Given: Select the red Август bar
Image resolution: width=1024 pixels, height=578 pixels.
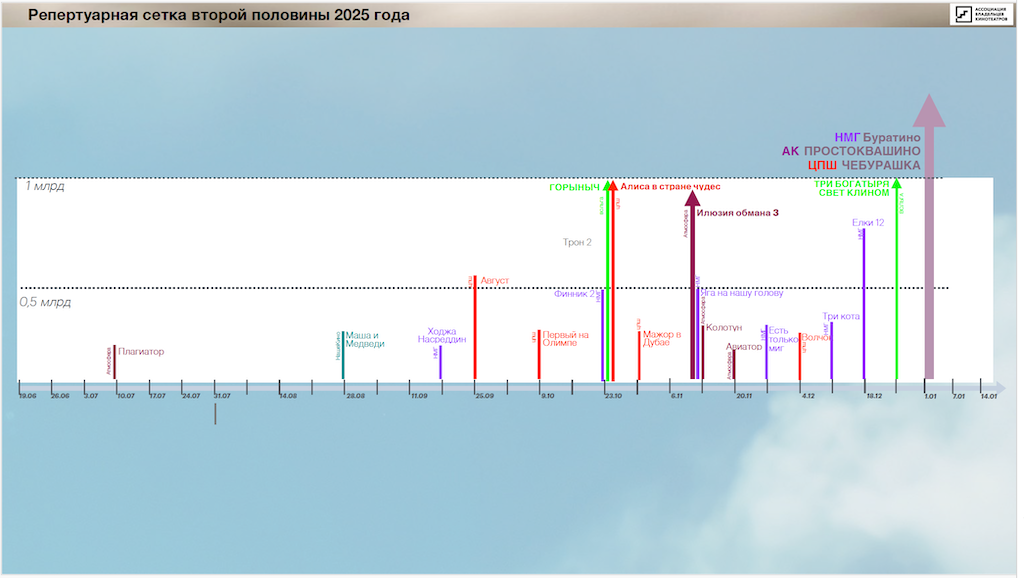Looking at the screenshot, I should (474, 330).
